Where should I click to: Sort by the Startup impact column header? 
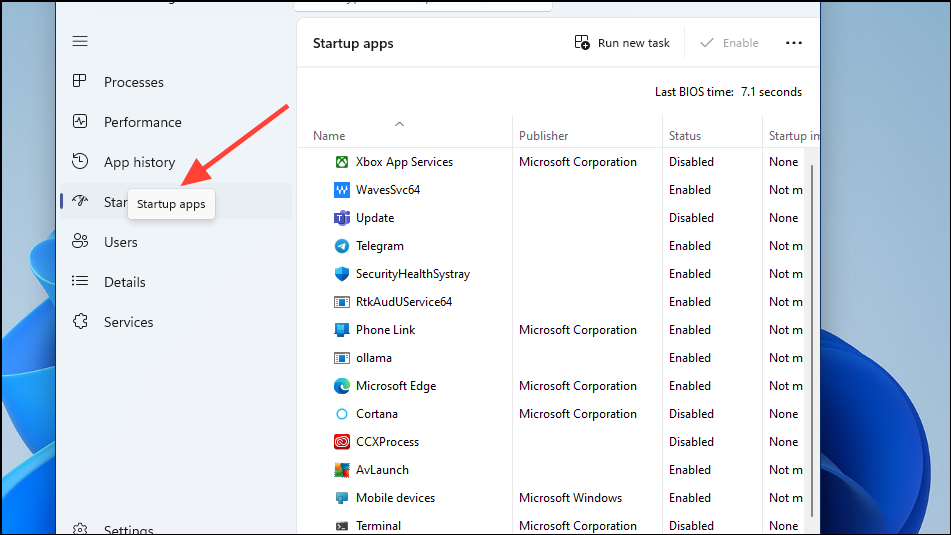[x=793, y=136]
